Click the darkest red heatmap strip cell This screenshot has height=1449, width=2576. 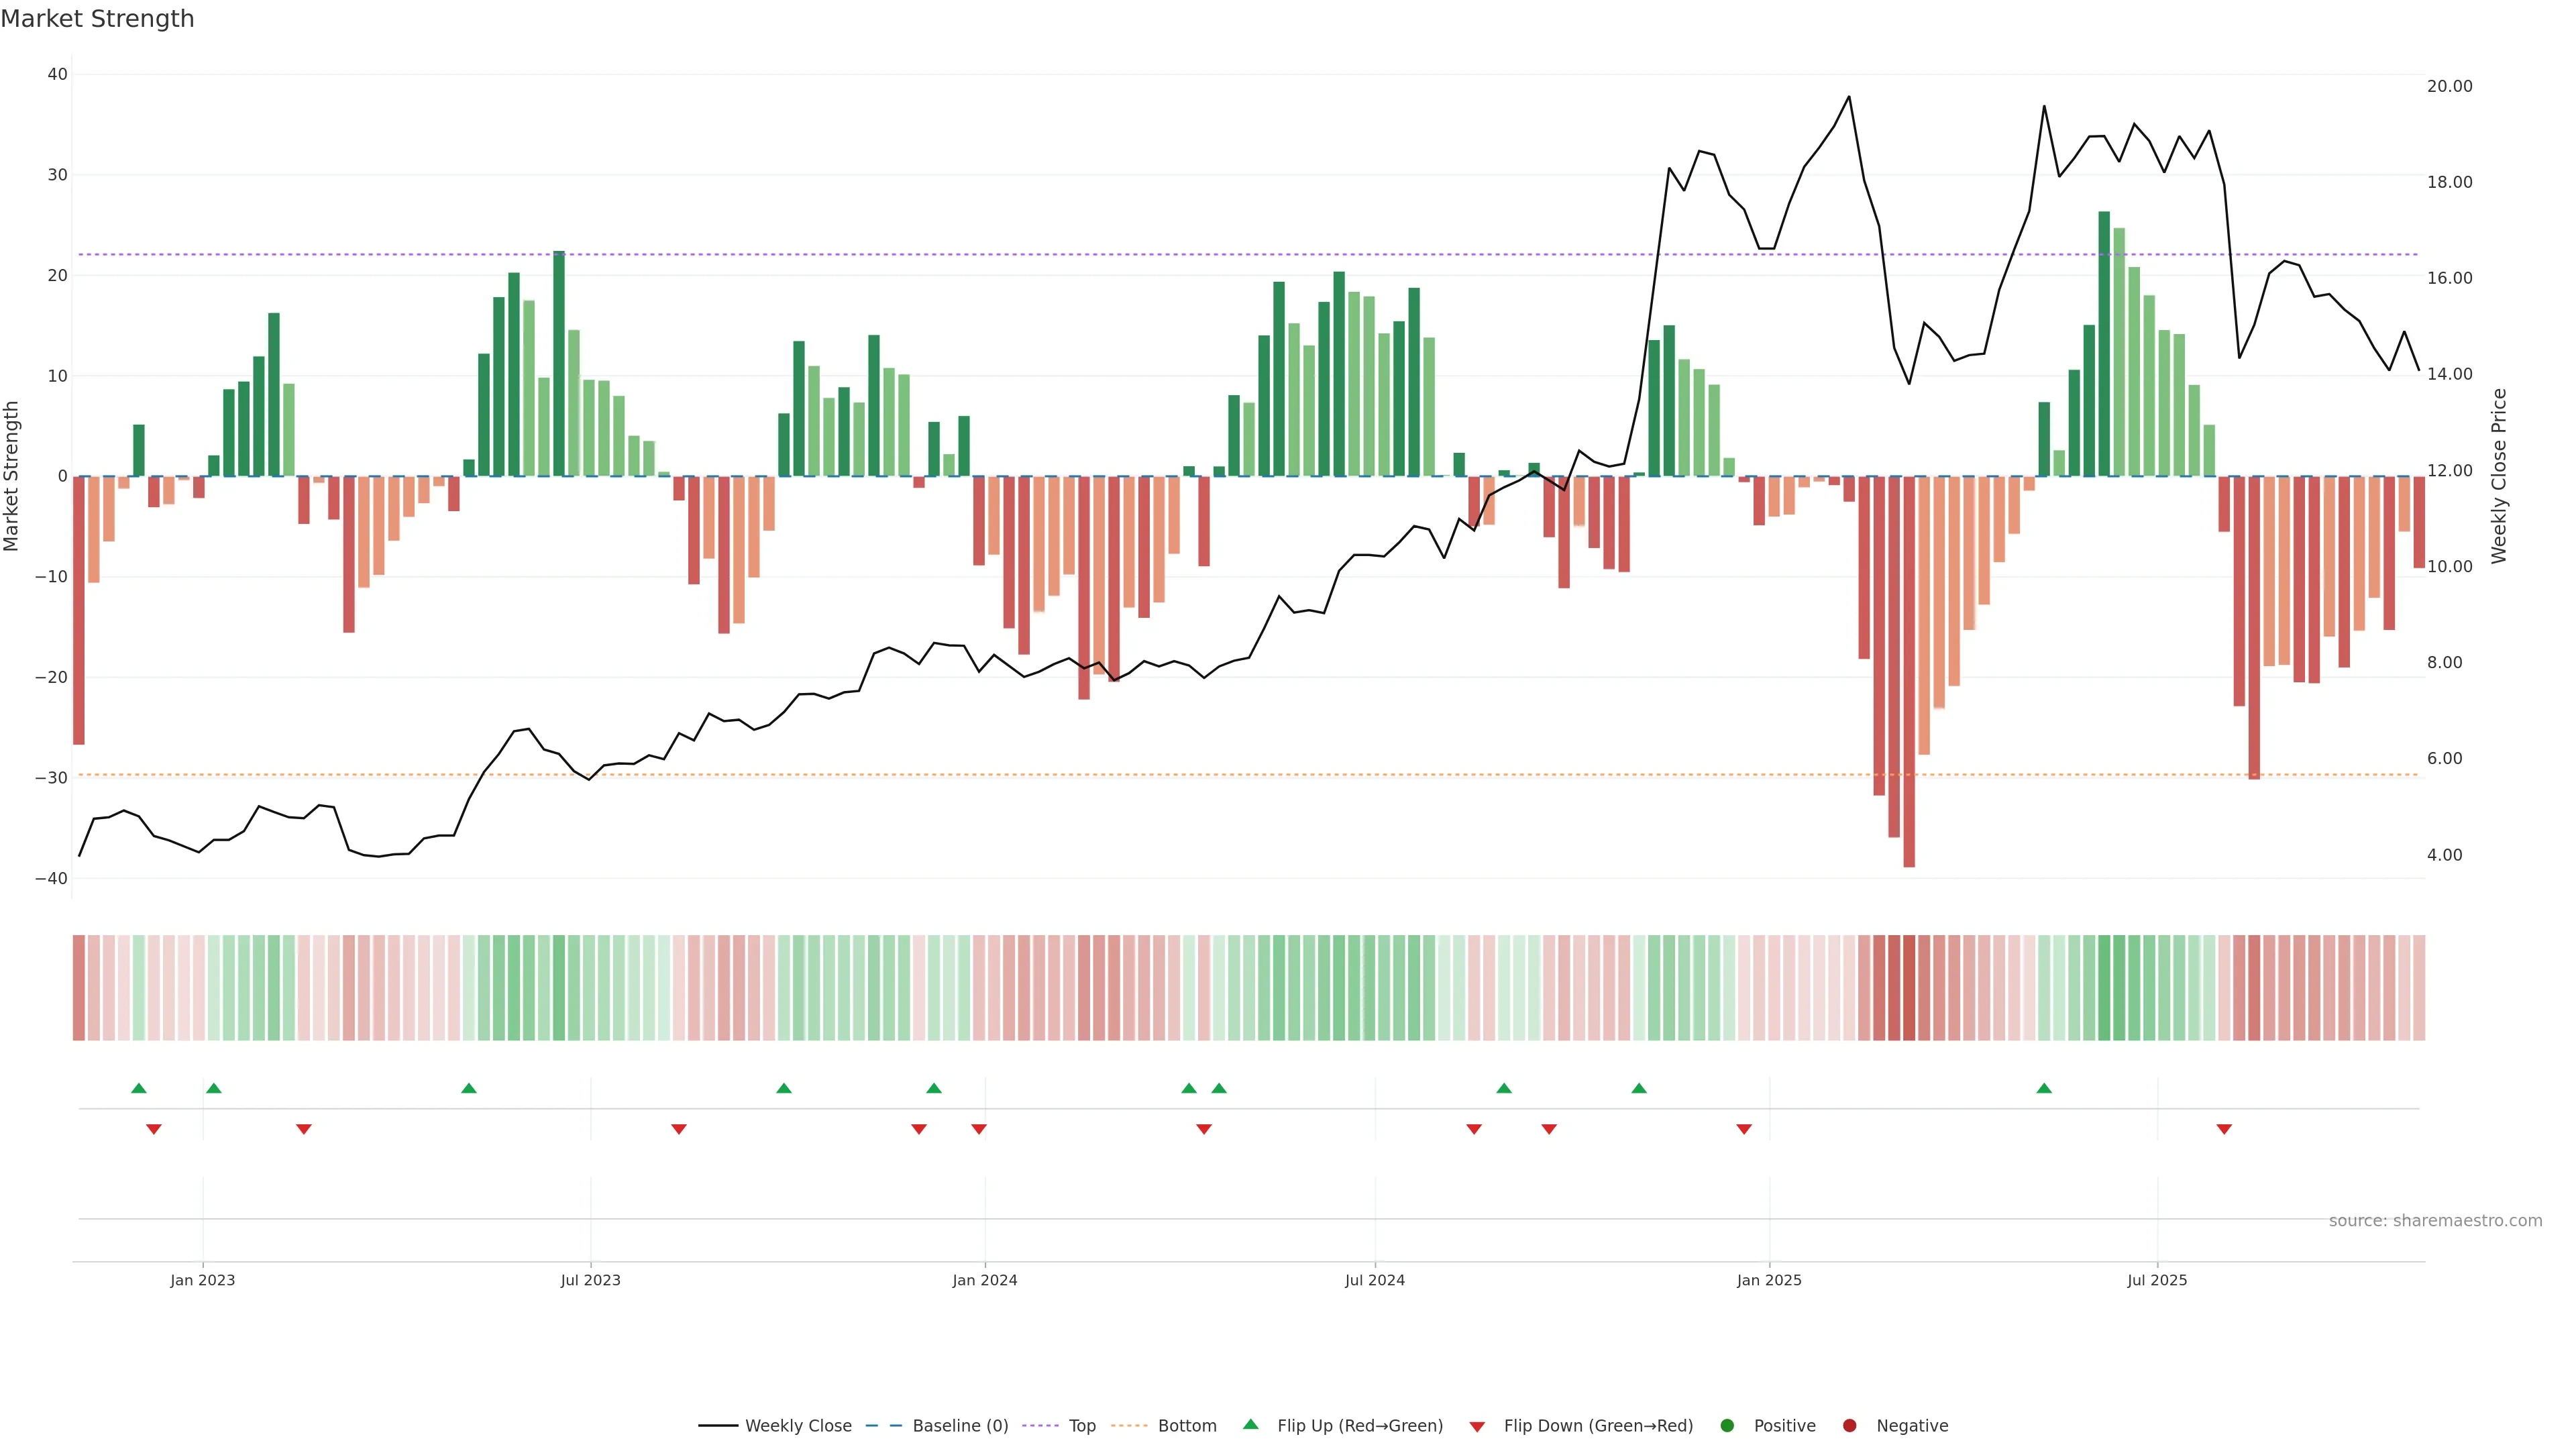(x=1909, y=987)
